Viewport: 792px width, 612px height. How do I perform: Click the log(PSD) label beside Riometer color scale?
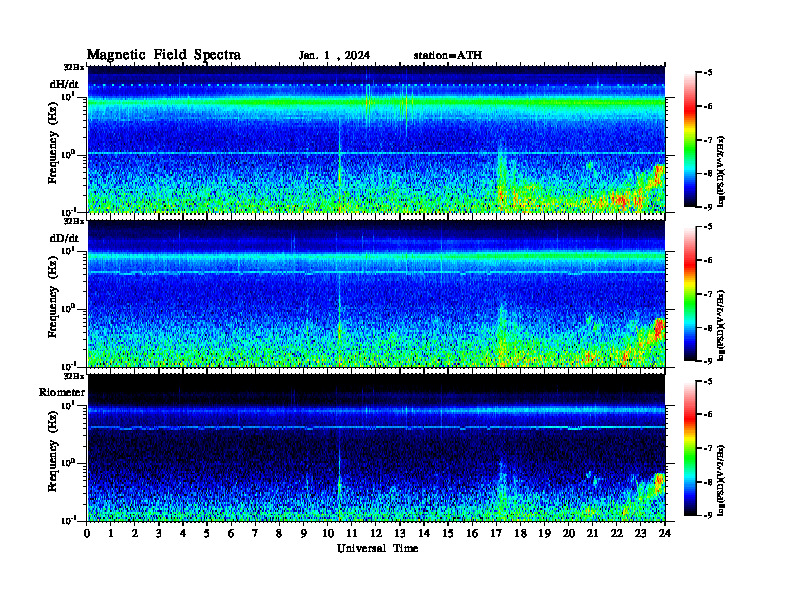tap(721, 479)
